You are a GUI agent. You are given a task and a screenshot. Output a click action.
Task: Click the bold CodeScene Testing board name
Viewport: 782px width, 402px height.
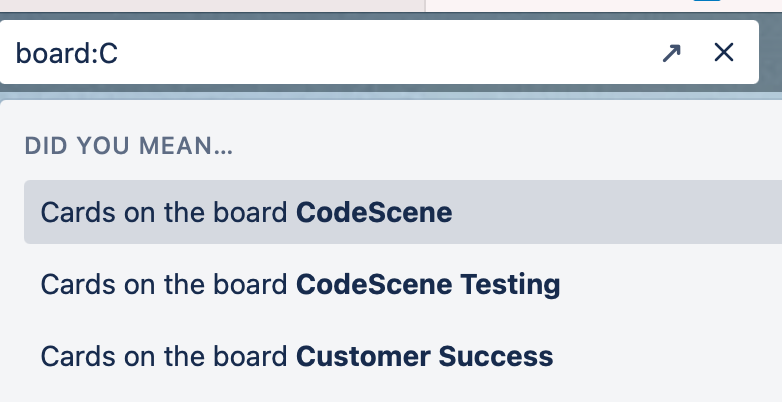click(428, 284)
